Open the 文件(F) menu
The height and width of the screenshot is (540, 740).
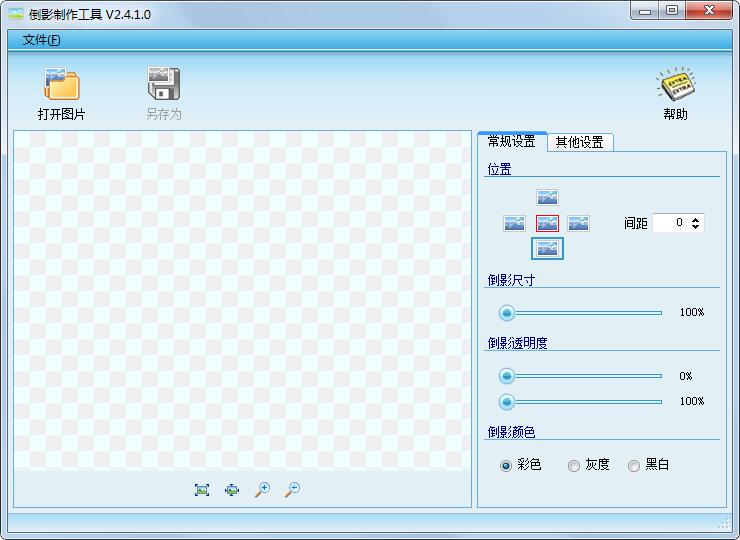coord(42,40)
